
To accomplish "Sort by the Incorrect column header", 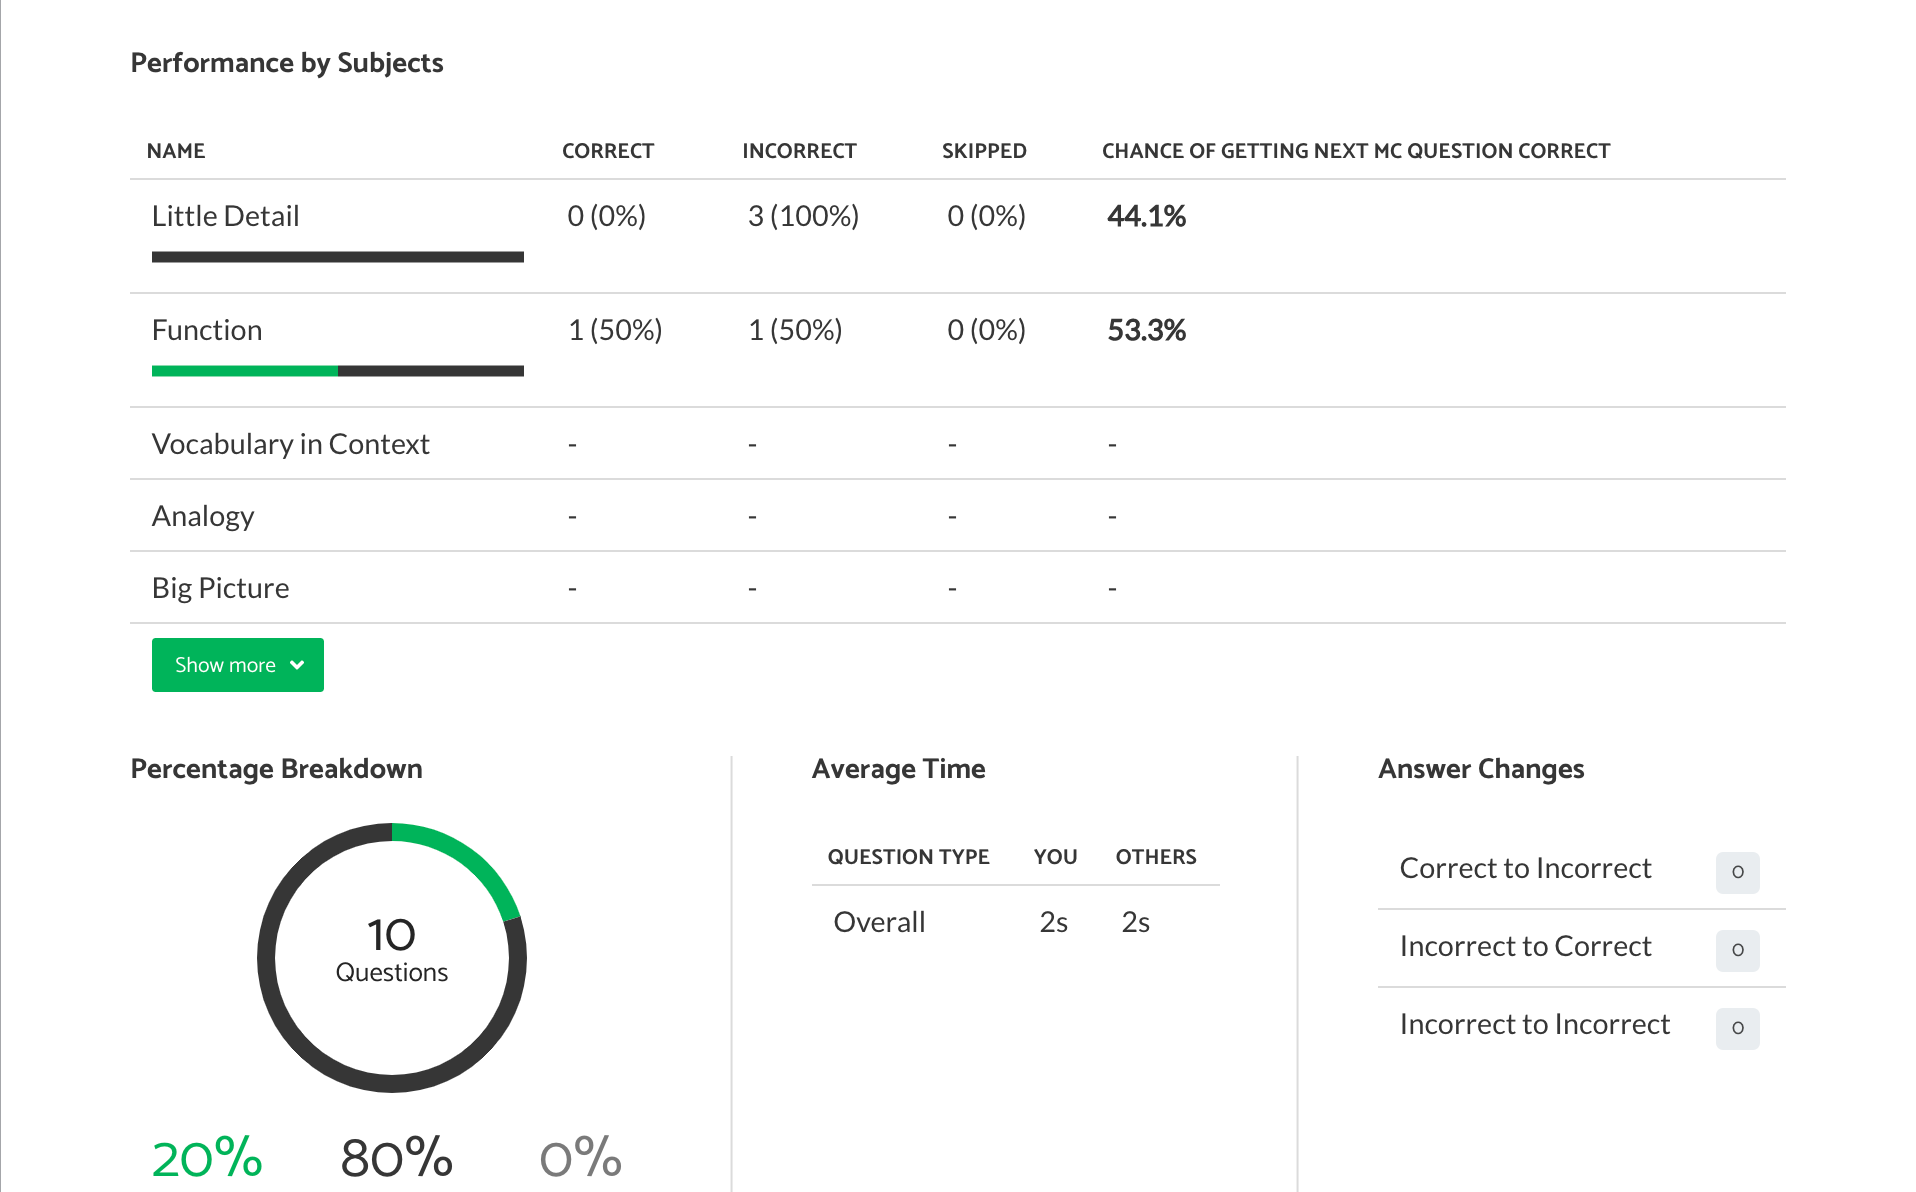I will (799, 150).
